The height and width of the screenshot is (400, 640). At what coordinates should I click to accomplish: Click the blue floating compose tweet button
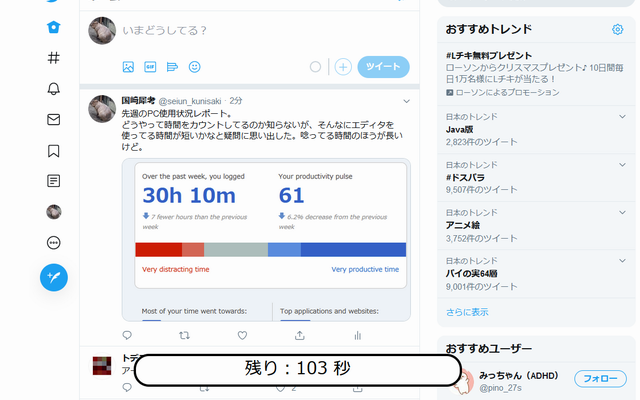click(53, 278)
